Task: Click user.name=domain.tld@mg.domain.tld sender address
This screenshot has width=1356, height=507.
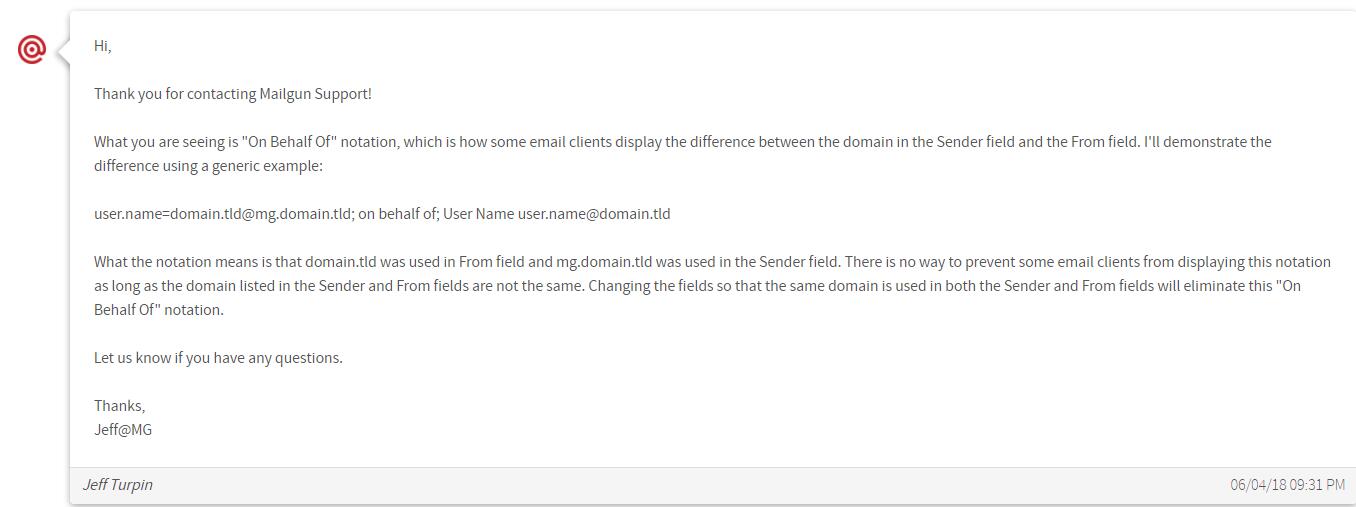Action: (223, 214)
